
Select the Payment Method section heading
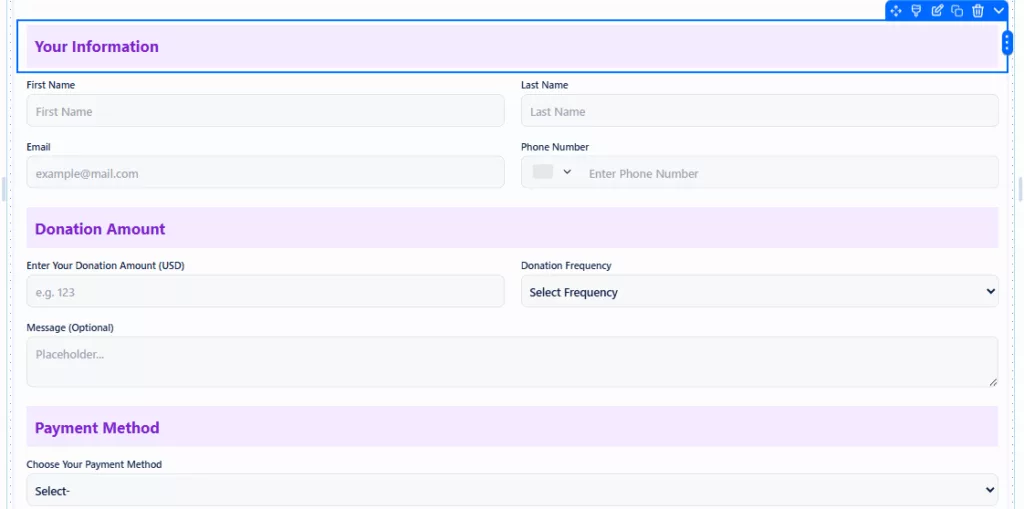97,428
